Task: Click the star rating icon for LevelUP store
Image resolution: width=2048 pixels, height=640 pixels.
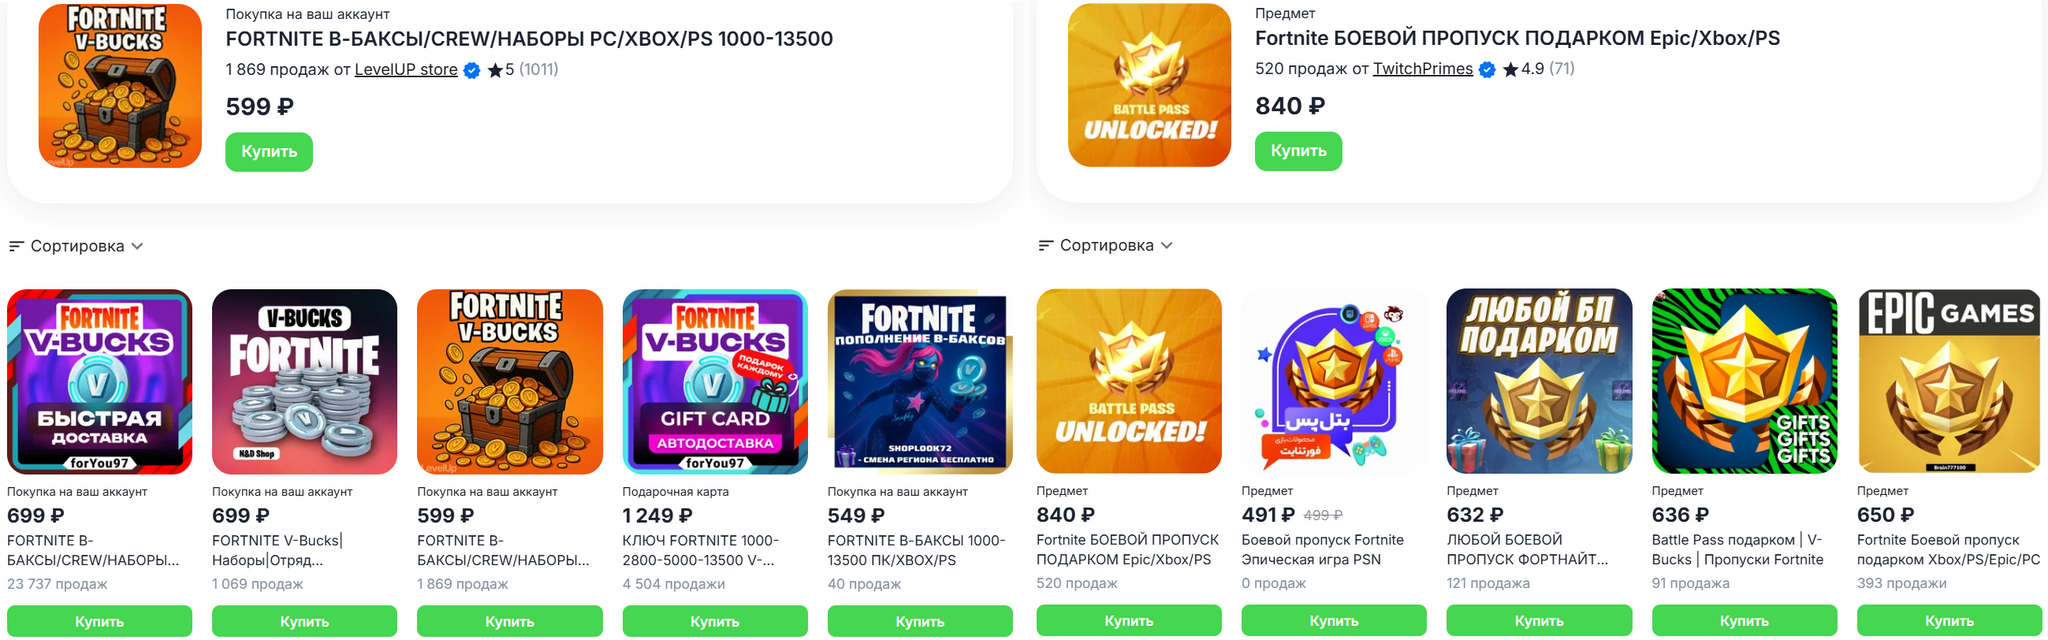Action: [494, 70]
